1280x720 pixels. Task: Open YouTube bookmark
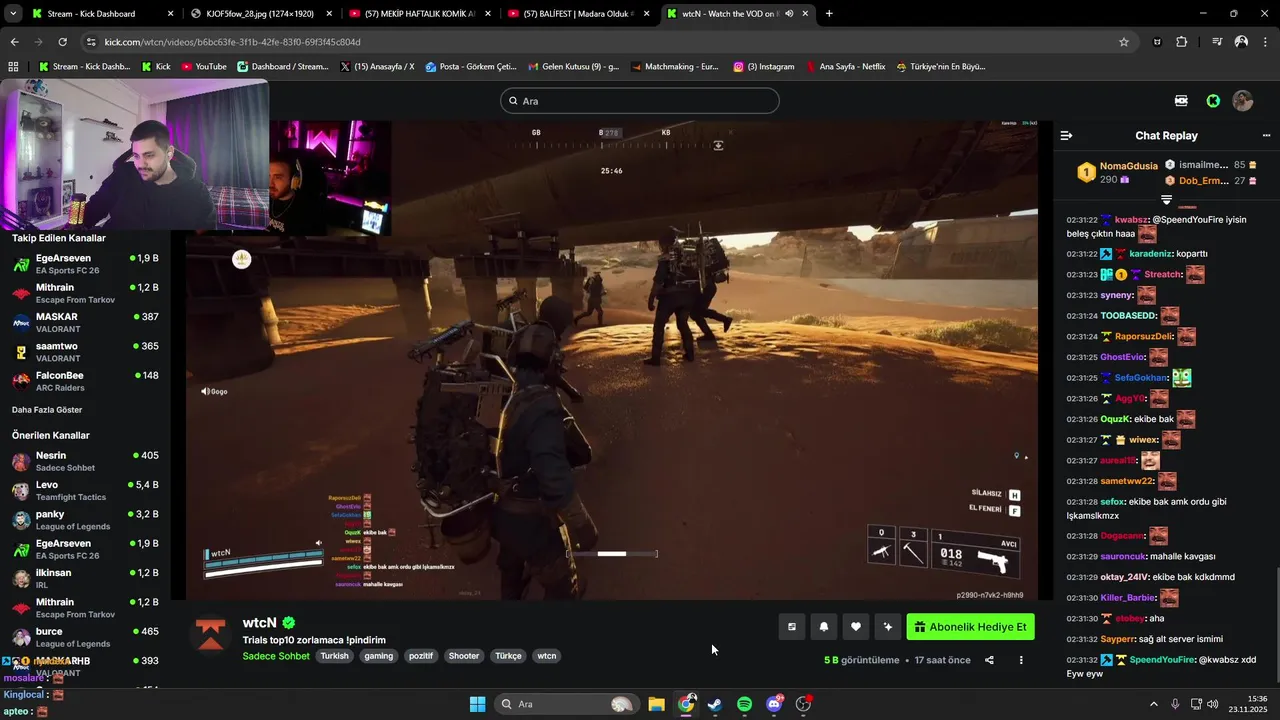[203, 67]
